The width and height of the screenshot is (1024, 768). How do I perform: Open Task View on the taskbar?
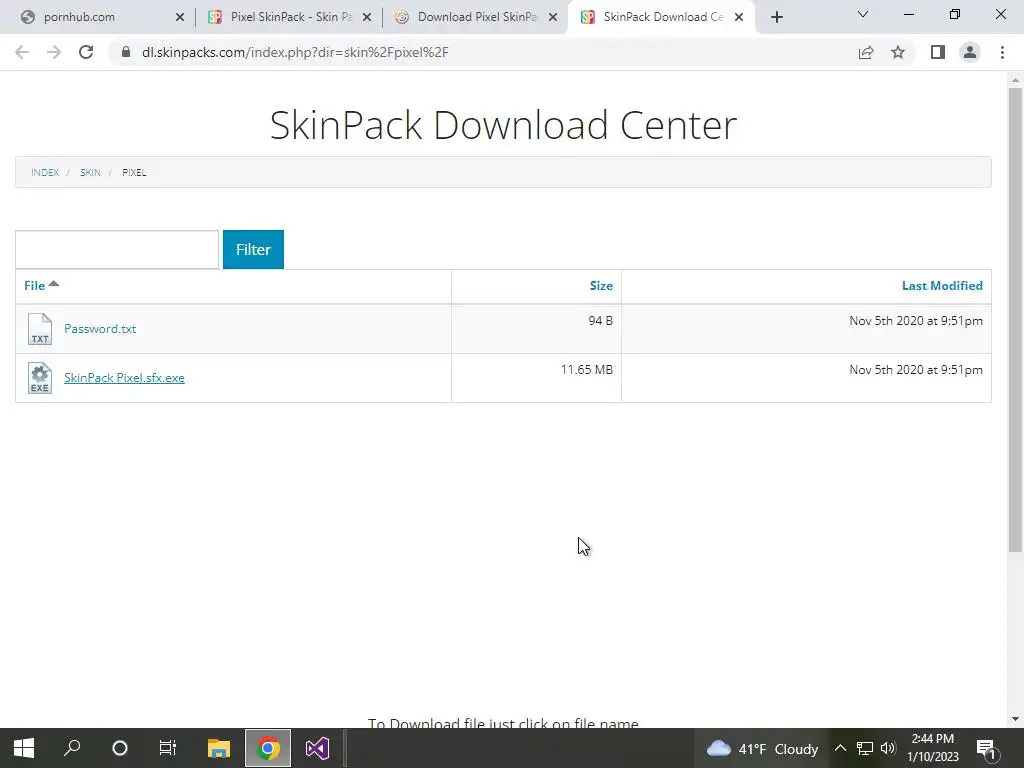tap(168, 748)
